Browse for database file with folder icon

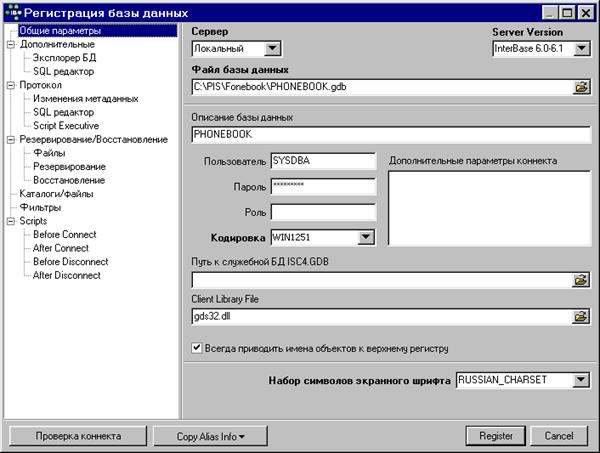pos(580,88)
